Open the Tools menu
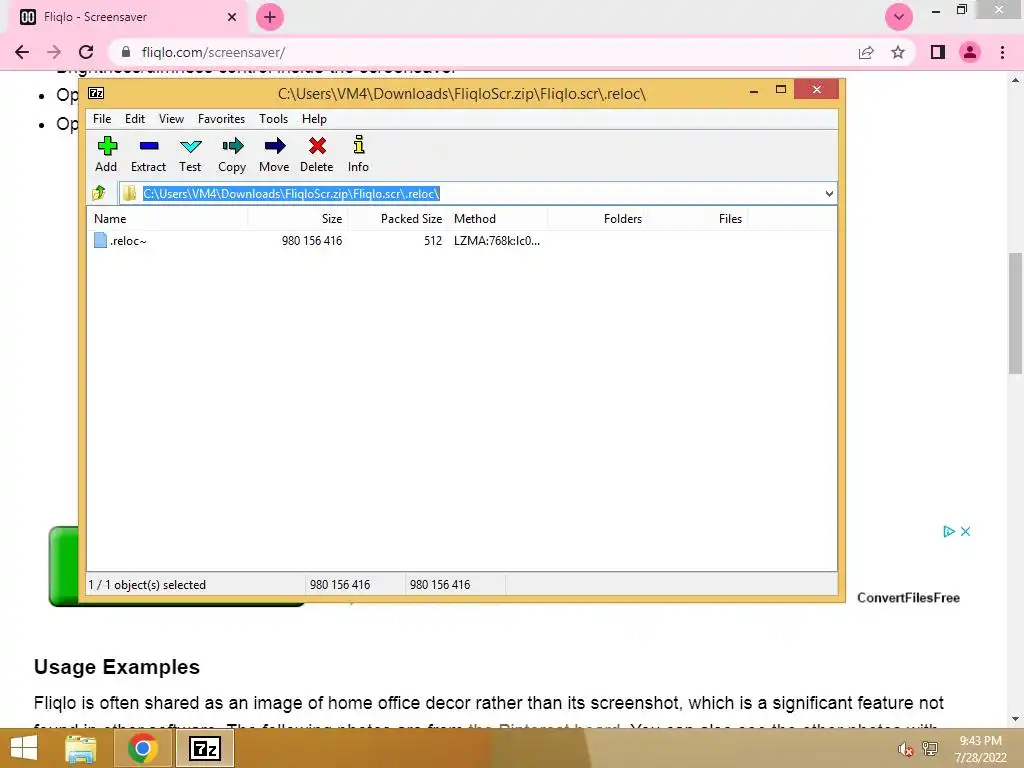This screenshot has width=1024, height=768. 273,119
